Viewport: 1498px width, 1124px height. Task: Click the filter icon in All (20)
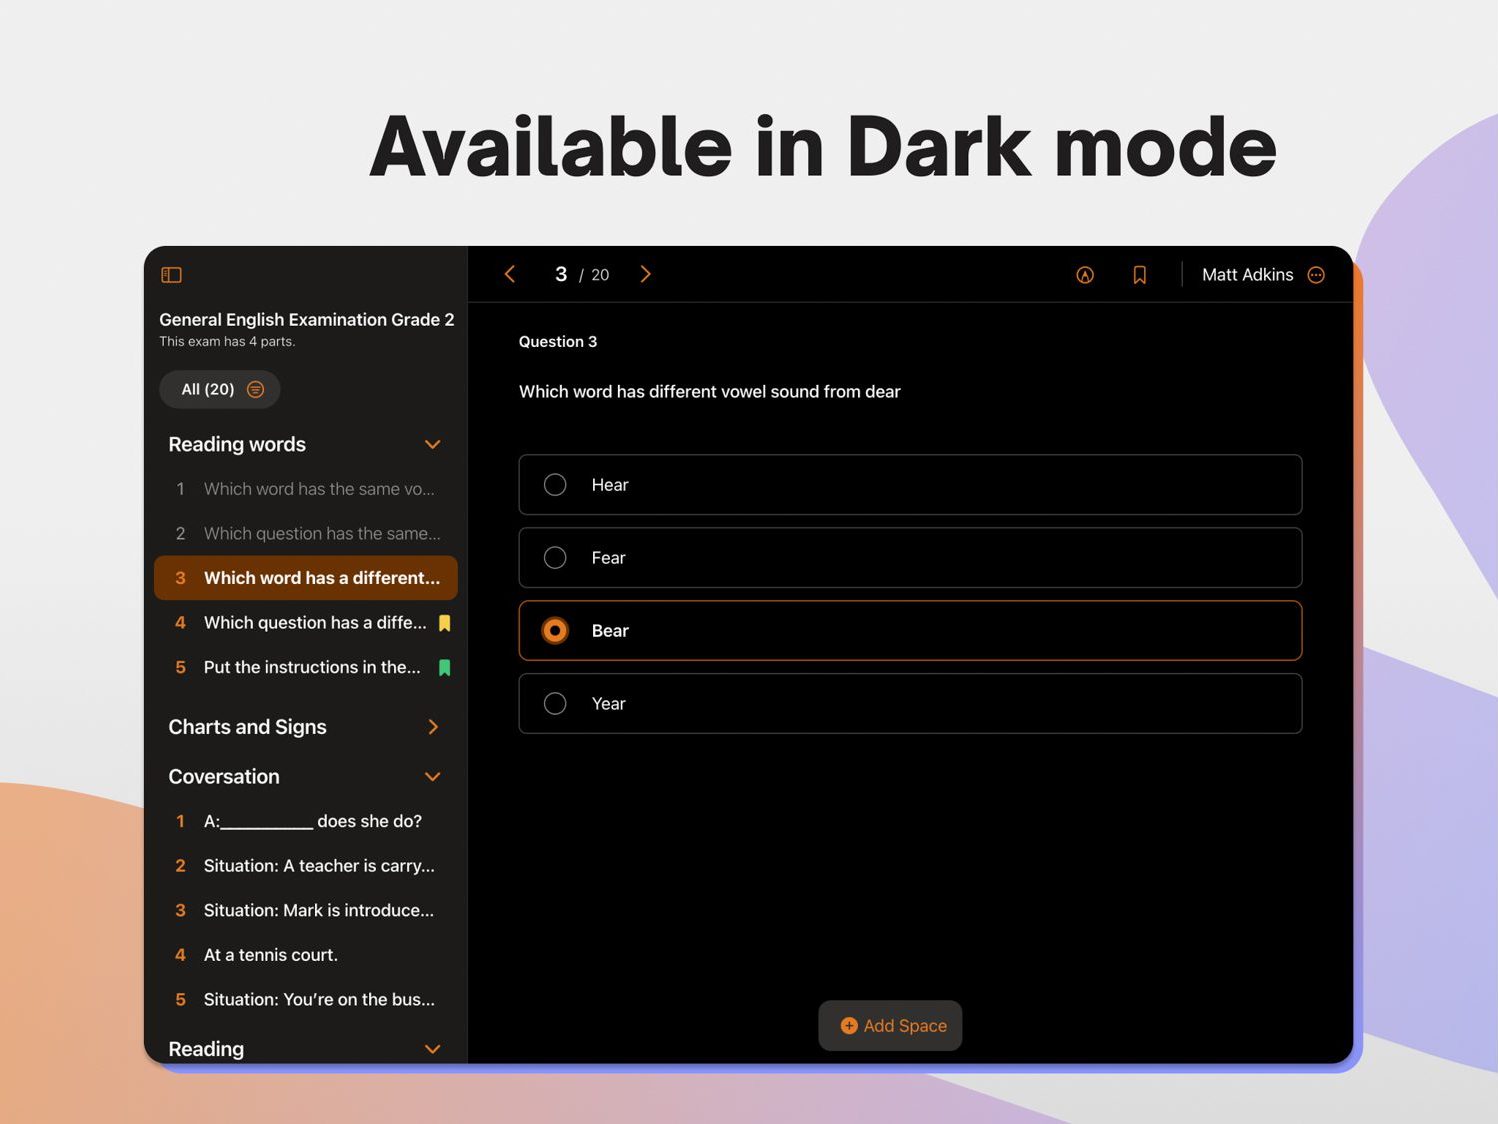[x=256, y=389]
